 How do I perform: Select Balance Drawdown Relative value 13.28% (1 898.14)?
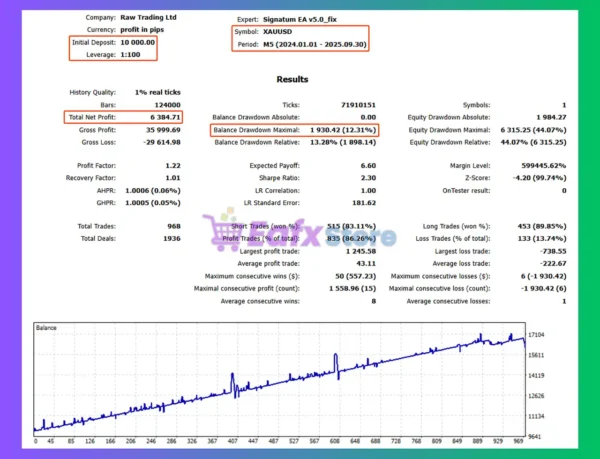pos(343,142)
